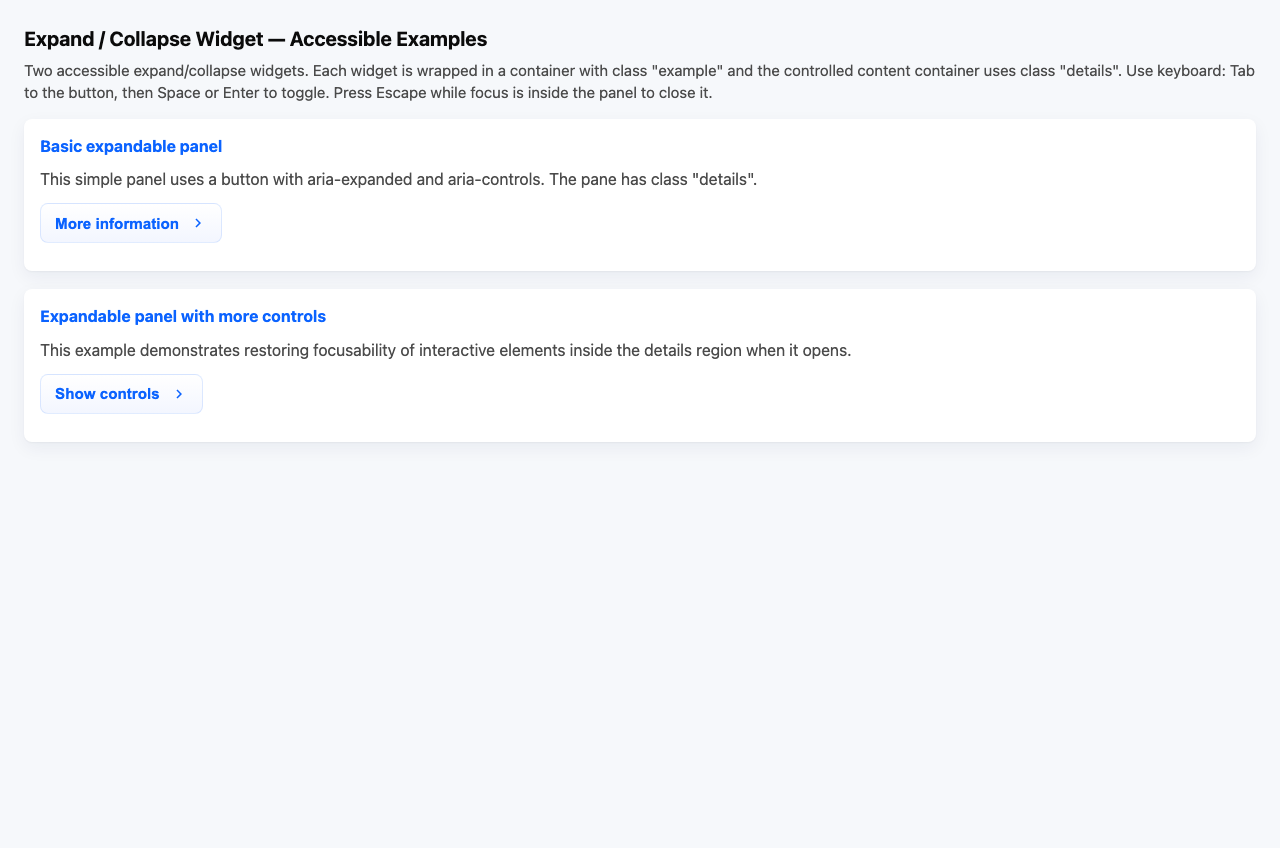Click the description about restoring focusability

[x=446, y=350]
